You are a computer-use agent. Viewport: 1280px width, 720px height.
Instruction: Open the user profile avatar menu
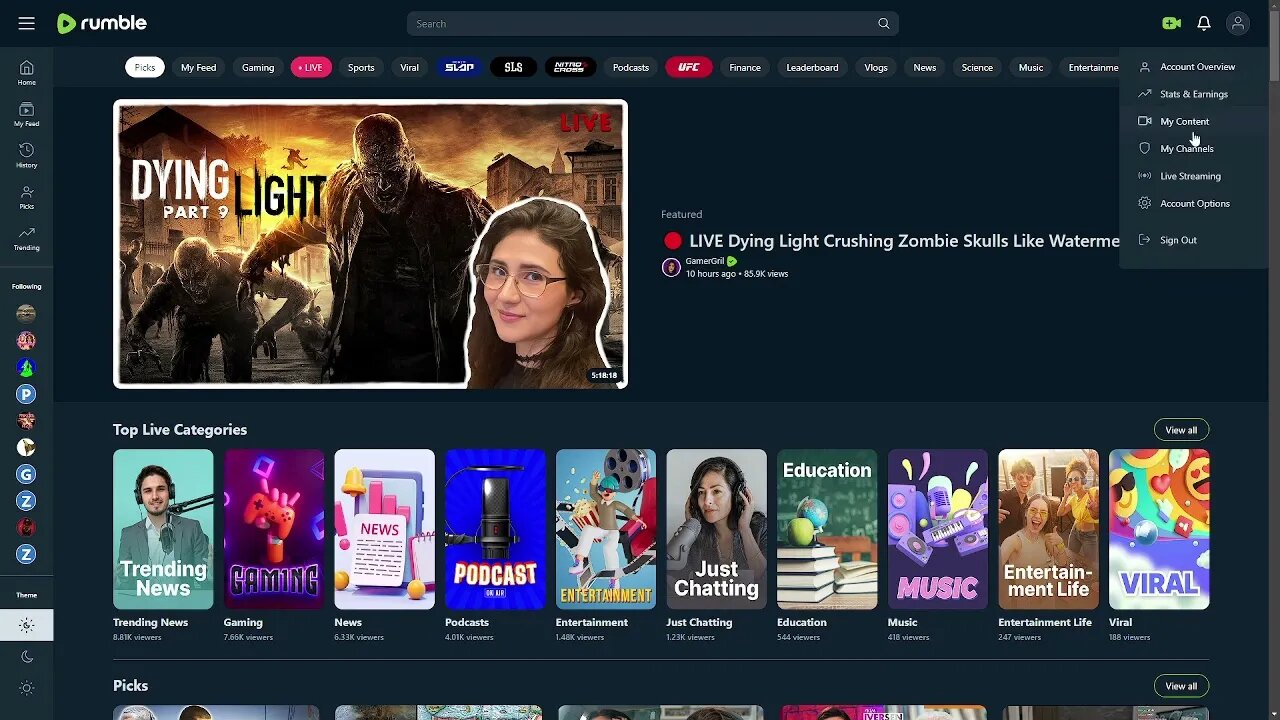click(x=1238, y=23)
